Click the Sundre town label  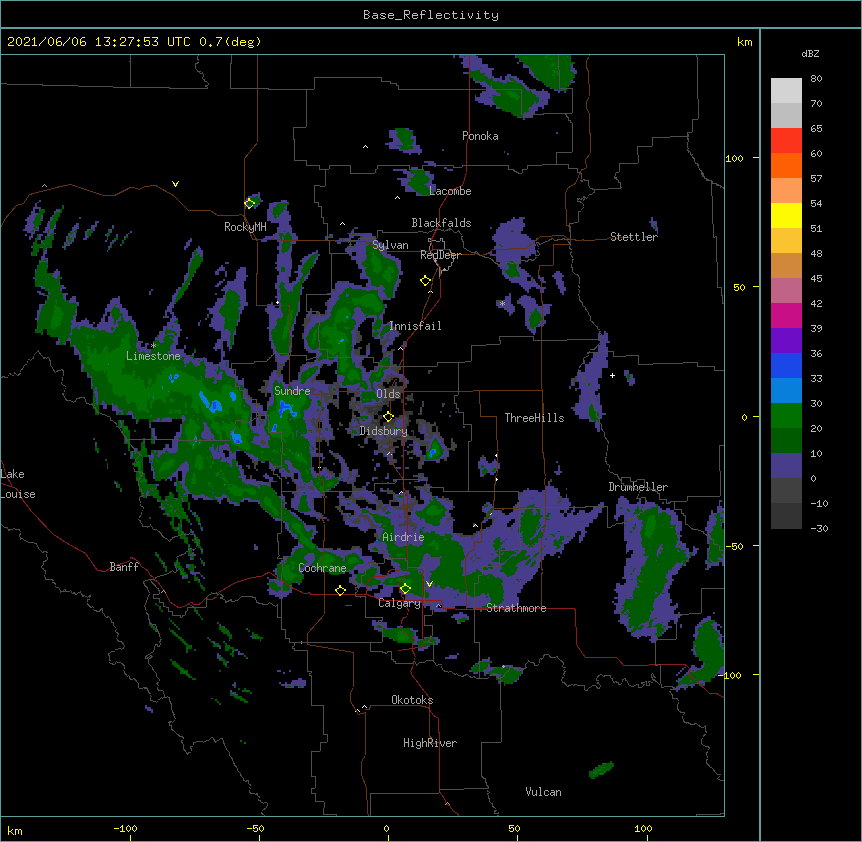292,391
